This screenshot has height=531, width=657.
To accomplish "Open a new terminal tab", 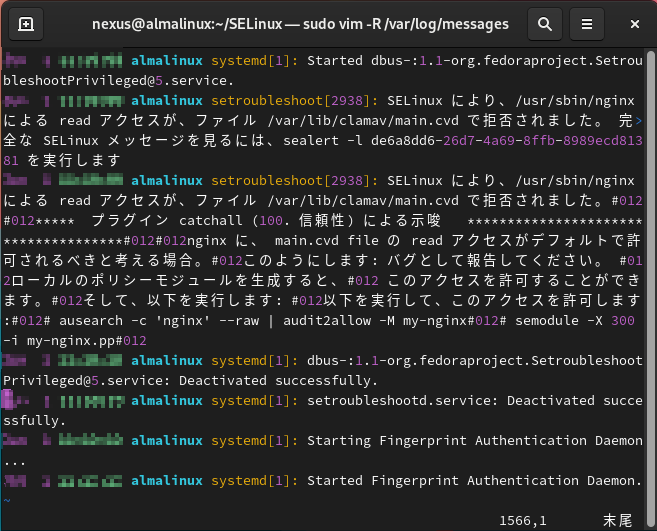I will tap(26, 23).
